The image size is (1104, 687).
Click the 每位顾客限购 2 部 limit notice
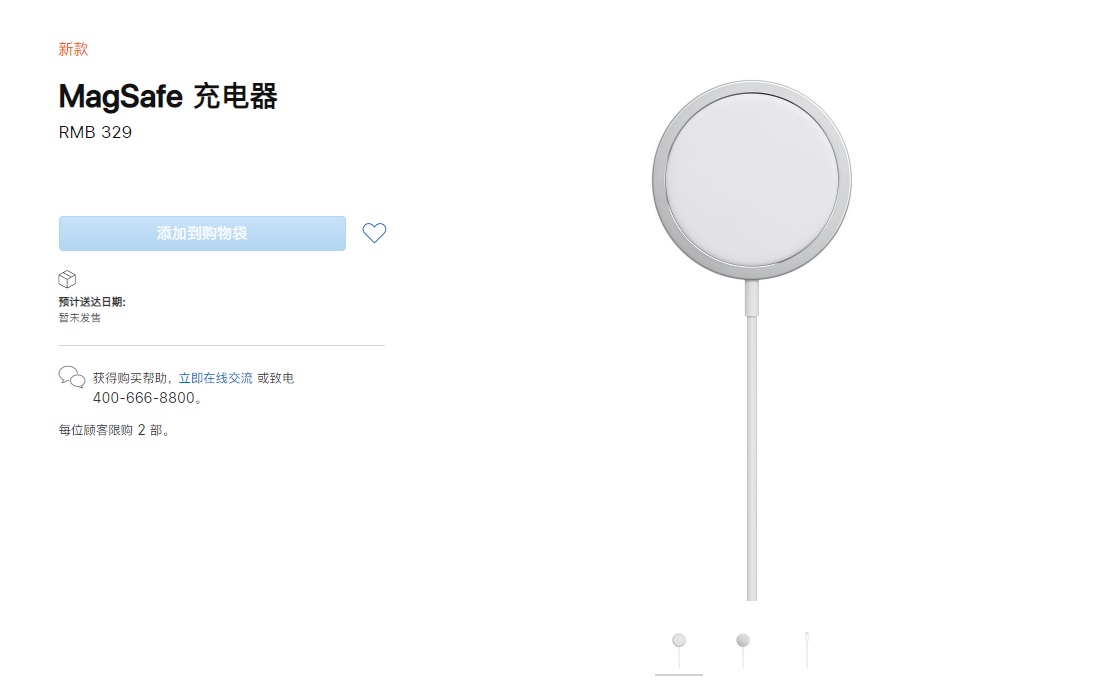pos(113,430)
